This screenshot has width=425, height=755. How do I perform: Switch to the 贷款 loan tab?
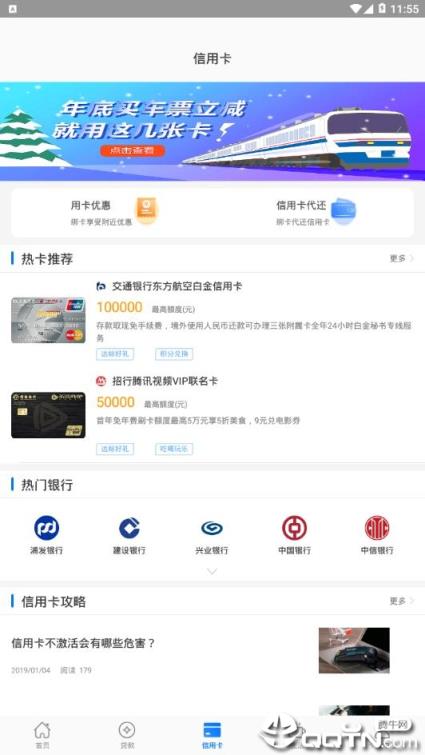pyautogui.click(x=127, y=735)
